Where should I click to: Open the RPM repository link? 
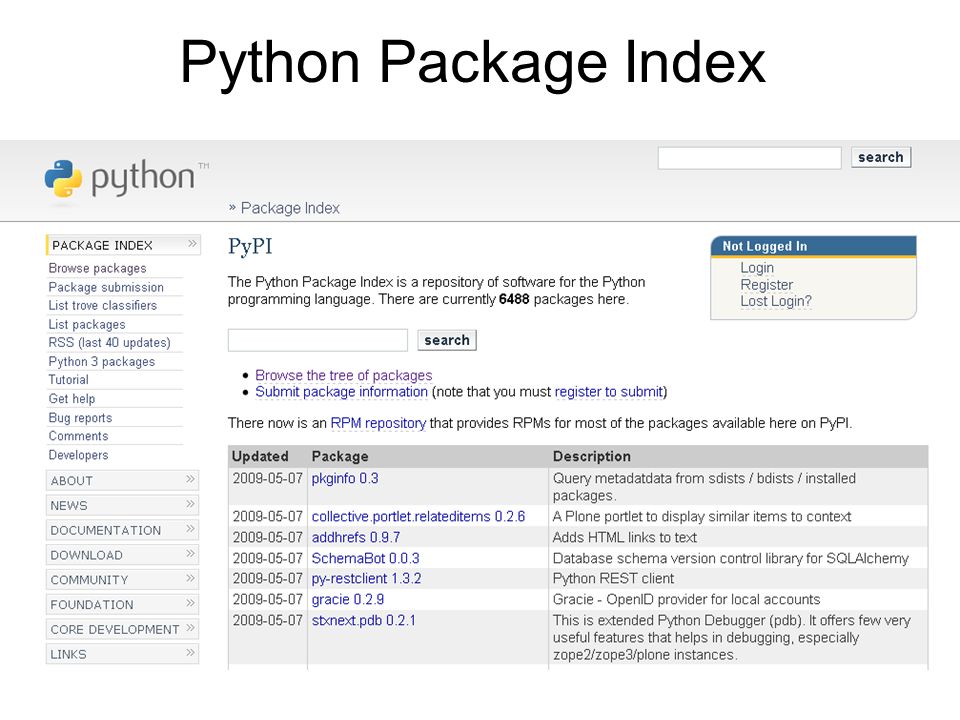pos(378,423)
